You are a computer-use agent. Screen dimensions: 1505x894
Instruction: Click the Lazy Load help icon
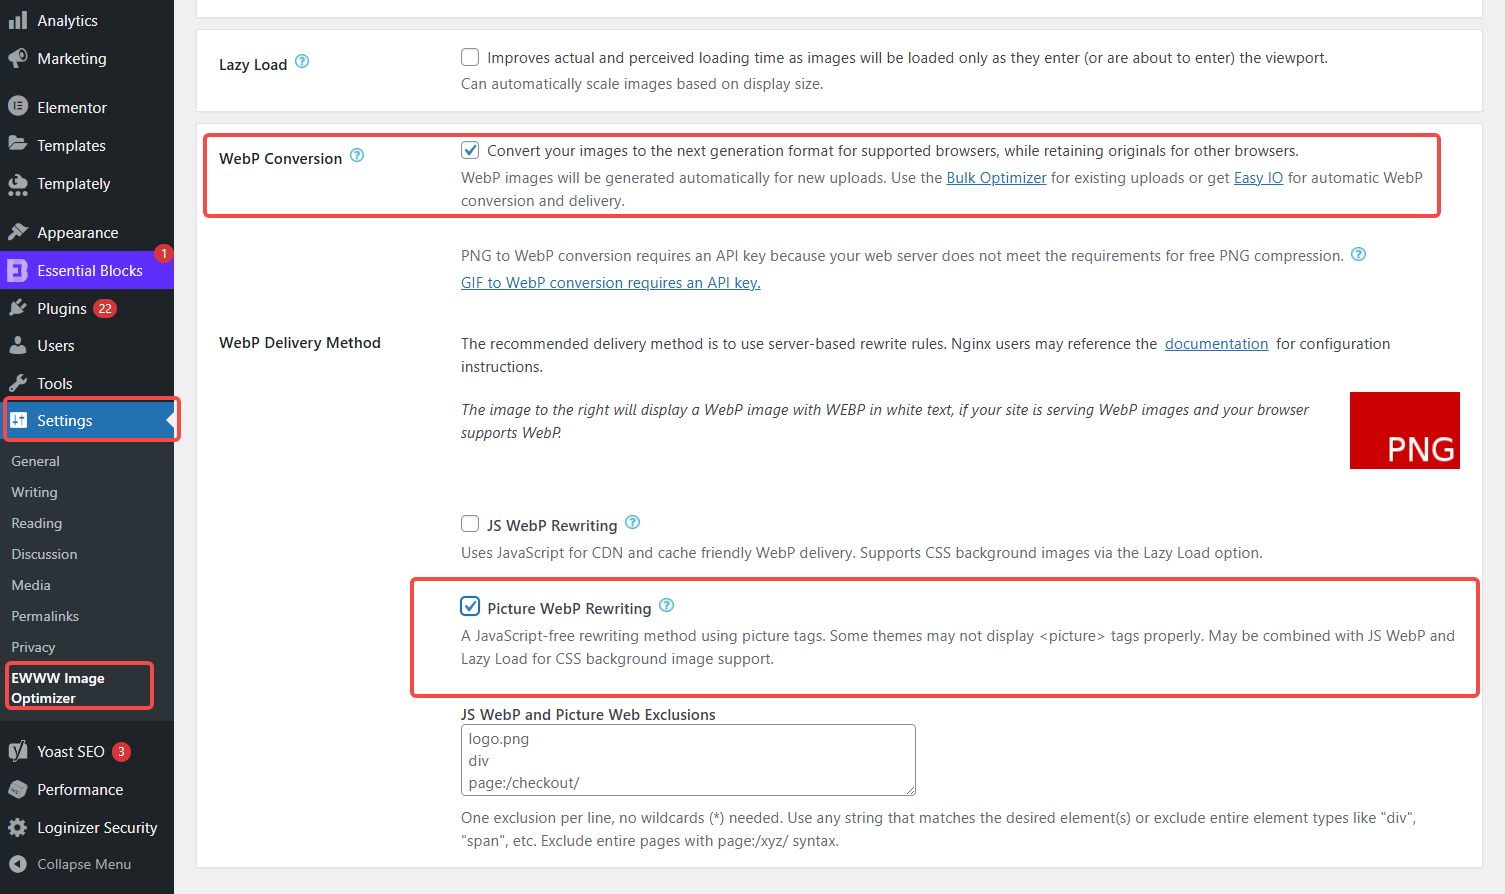click(x=302, y=62)
